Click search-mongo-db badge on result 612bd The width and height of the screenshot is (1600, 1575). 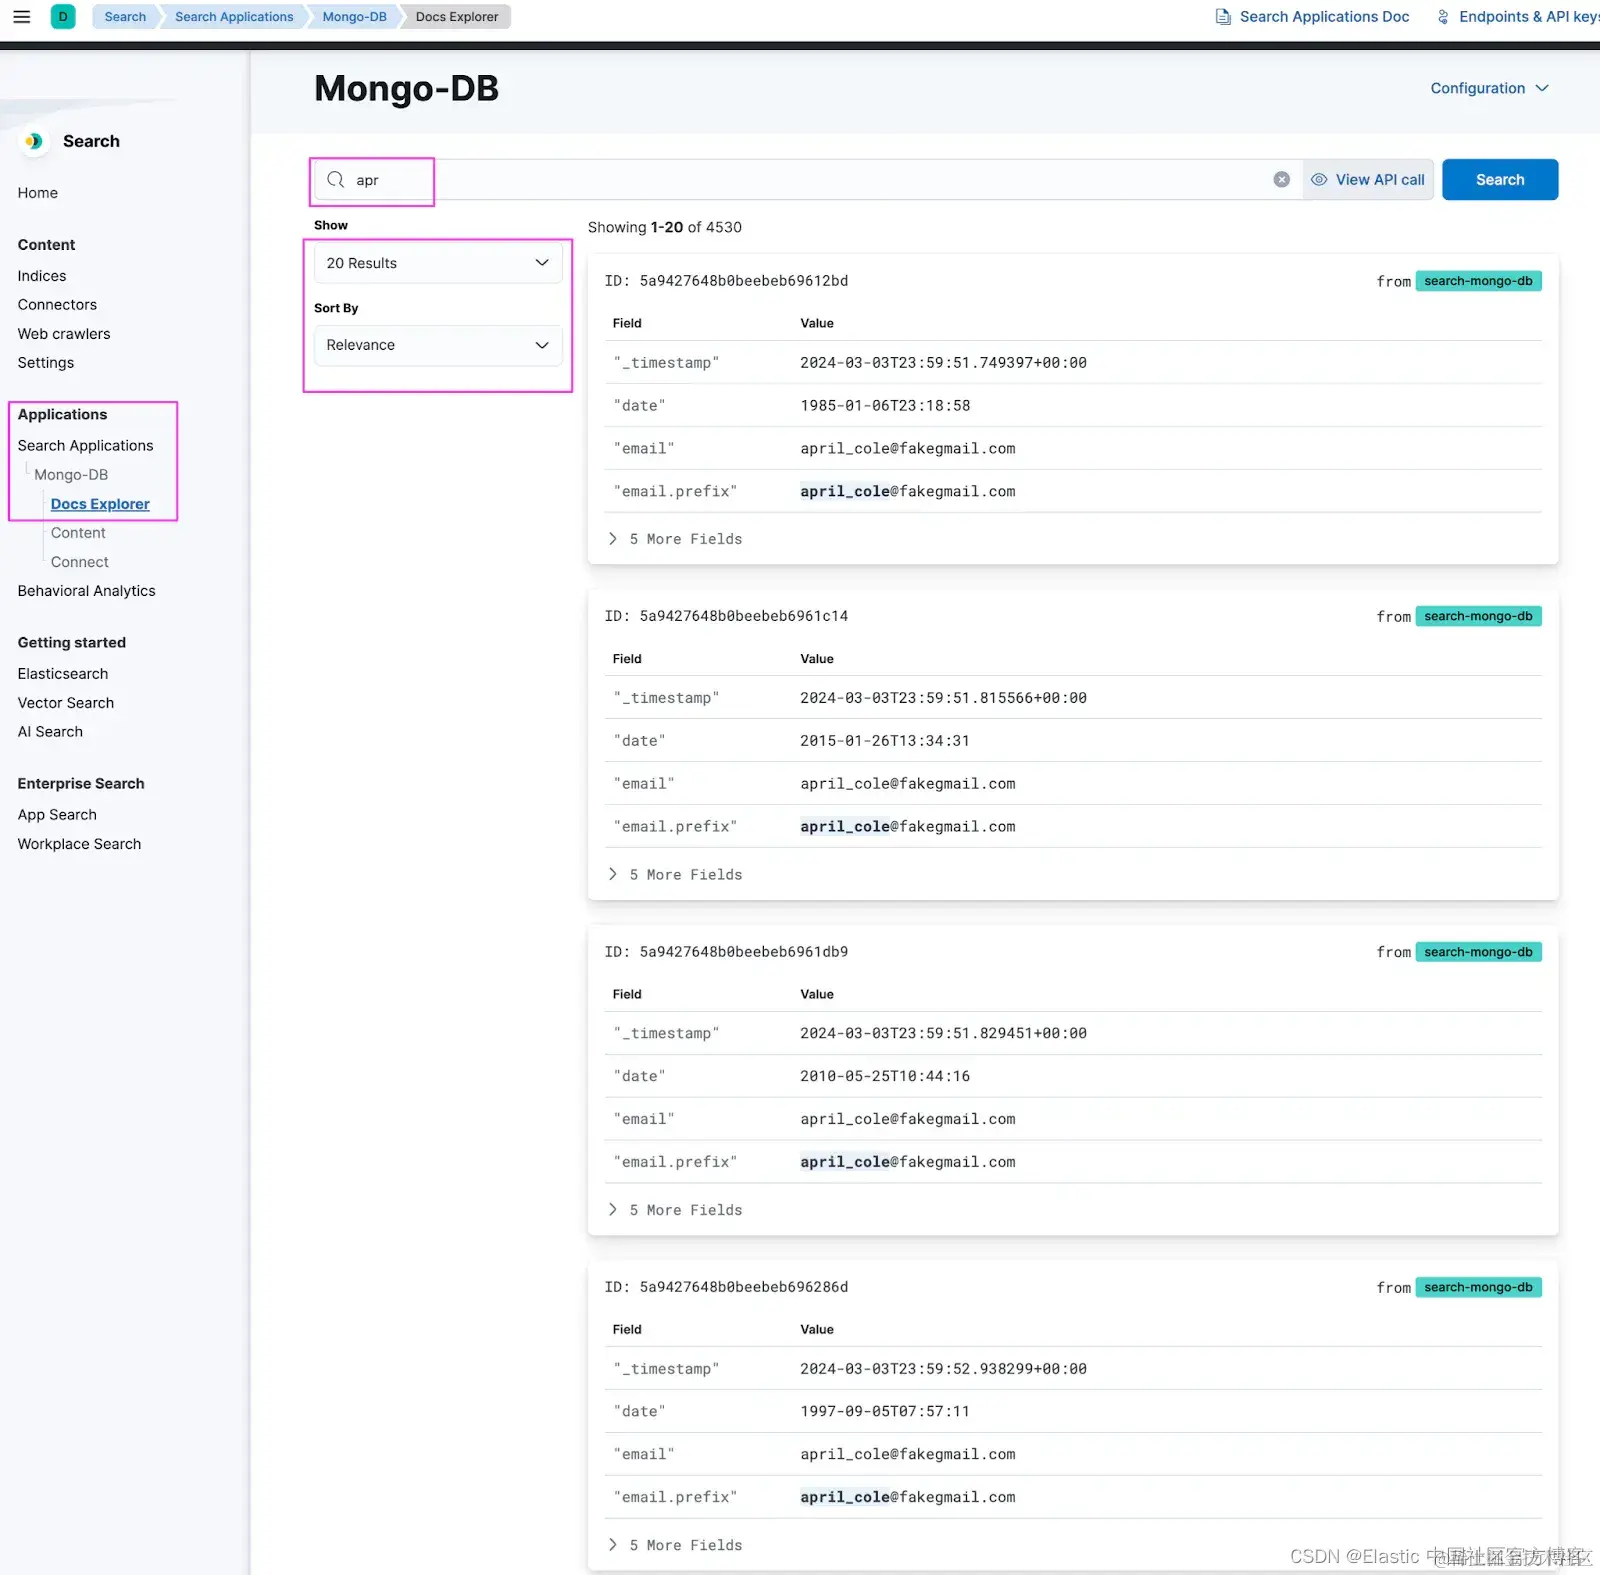tap(1478, 281)
